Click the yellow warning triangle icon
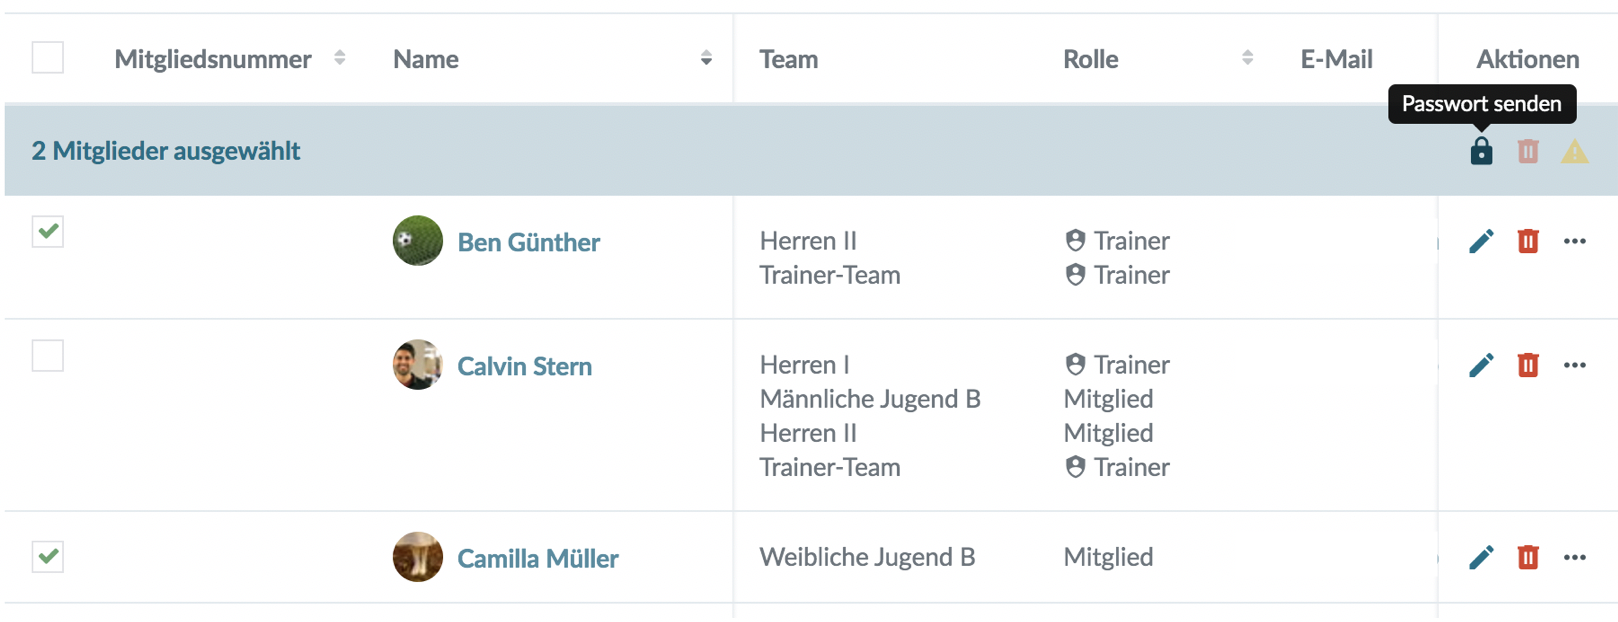 (x=1575, y=152)
